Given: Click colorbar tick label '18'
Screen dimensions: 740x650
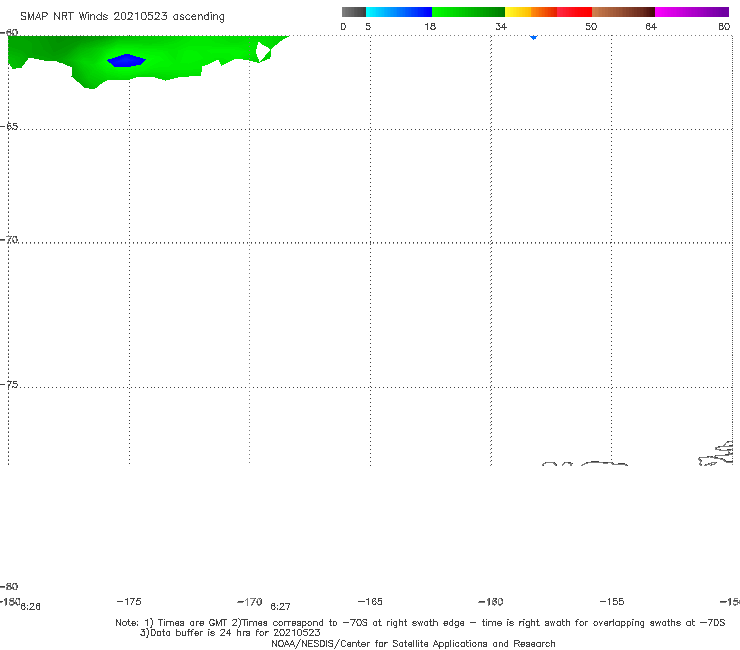Looking at the screenshot, I should click(x=430, y=26).
